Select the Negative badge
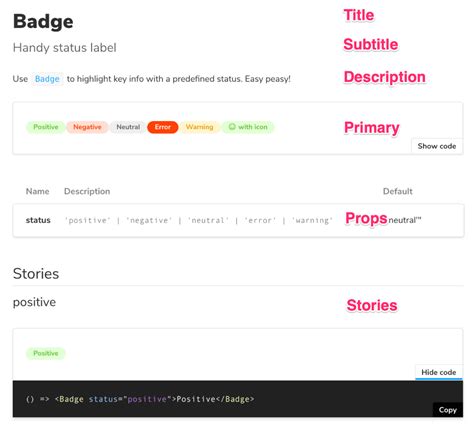The image size is (474, 432). pos(87,127)
